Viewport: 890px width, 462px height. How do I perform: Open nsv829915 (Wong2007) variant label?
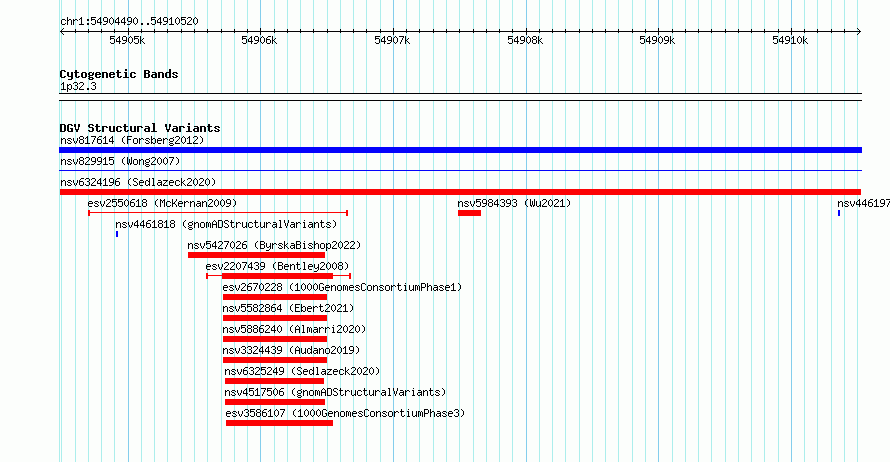click(x=120, y=161)
